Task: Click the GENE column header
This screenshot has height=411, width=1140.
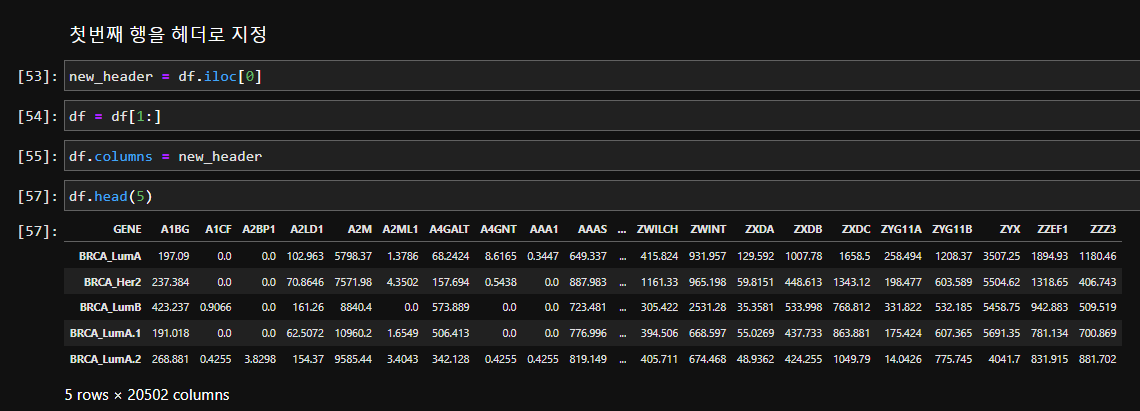Action: point(127,229)
